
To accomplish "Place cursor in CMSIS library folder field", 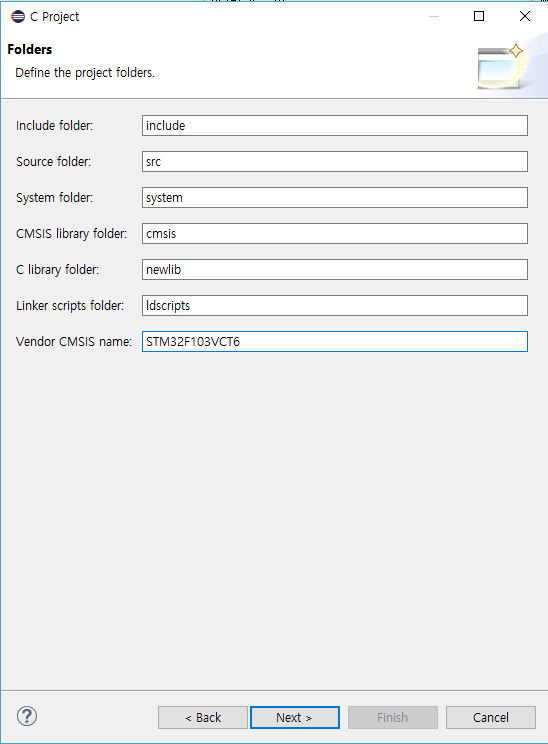I will point(335,233).
